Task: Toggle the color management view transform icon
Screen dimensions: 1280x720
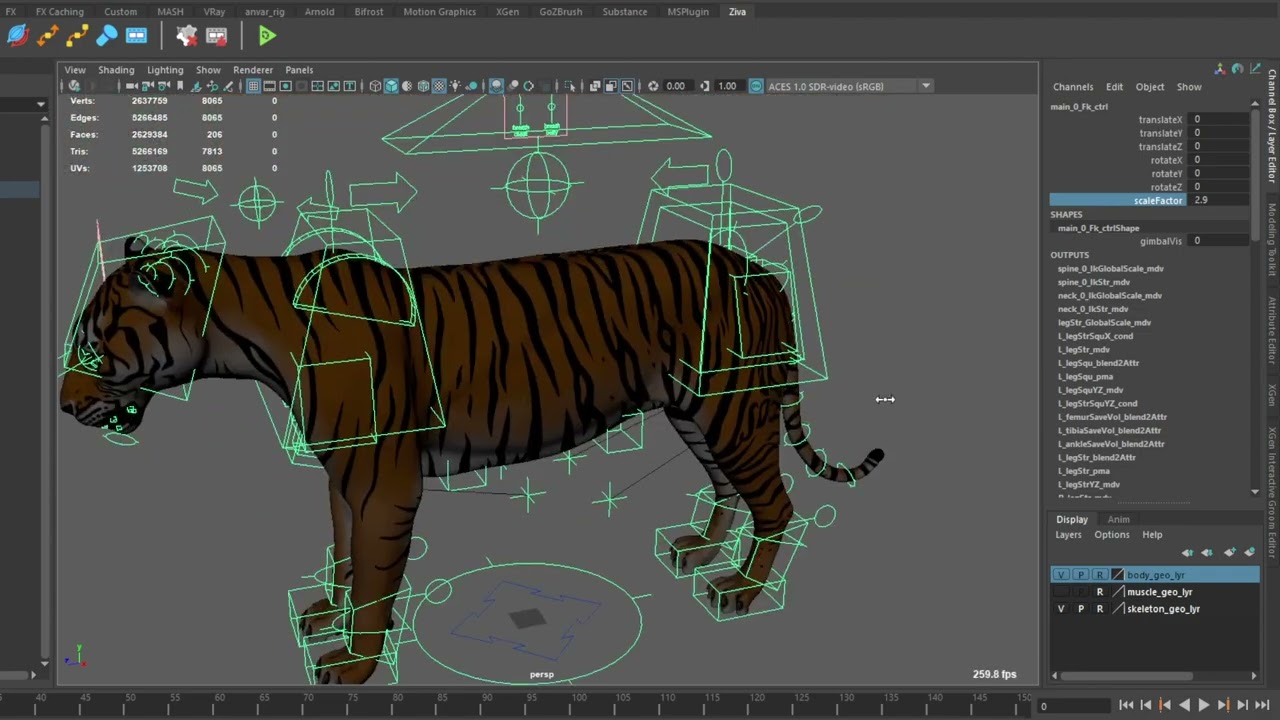Action: pos(756,86)
